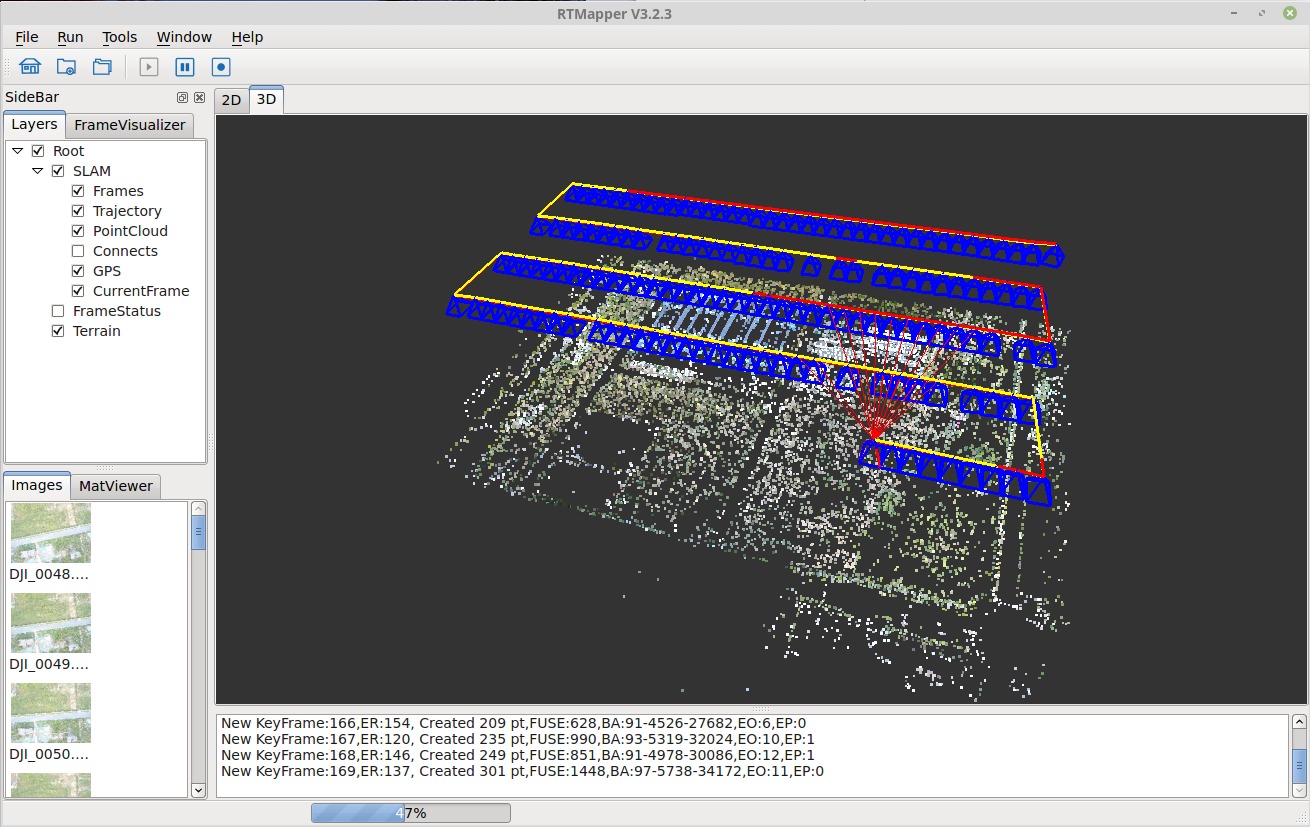Click the Home icon in the toolbar

(30, 67)
